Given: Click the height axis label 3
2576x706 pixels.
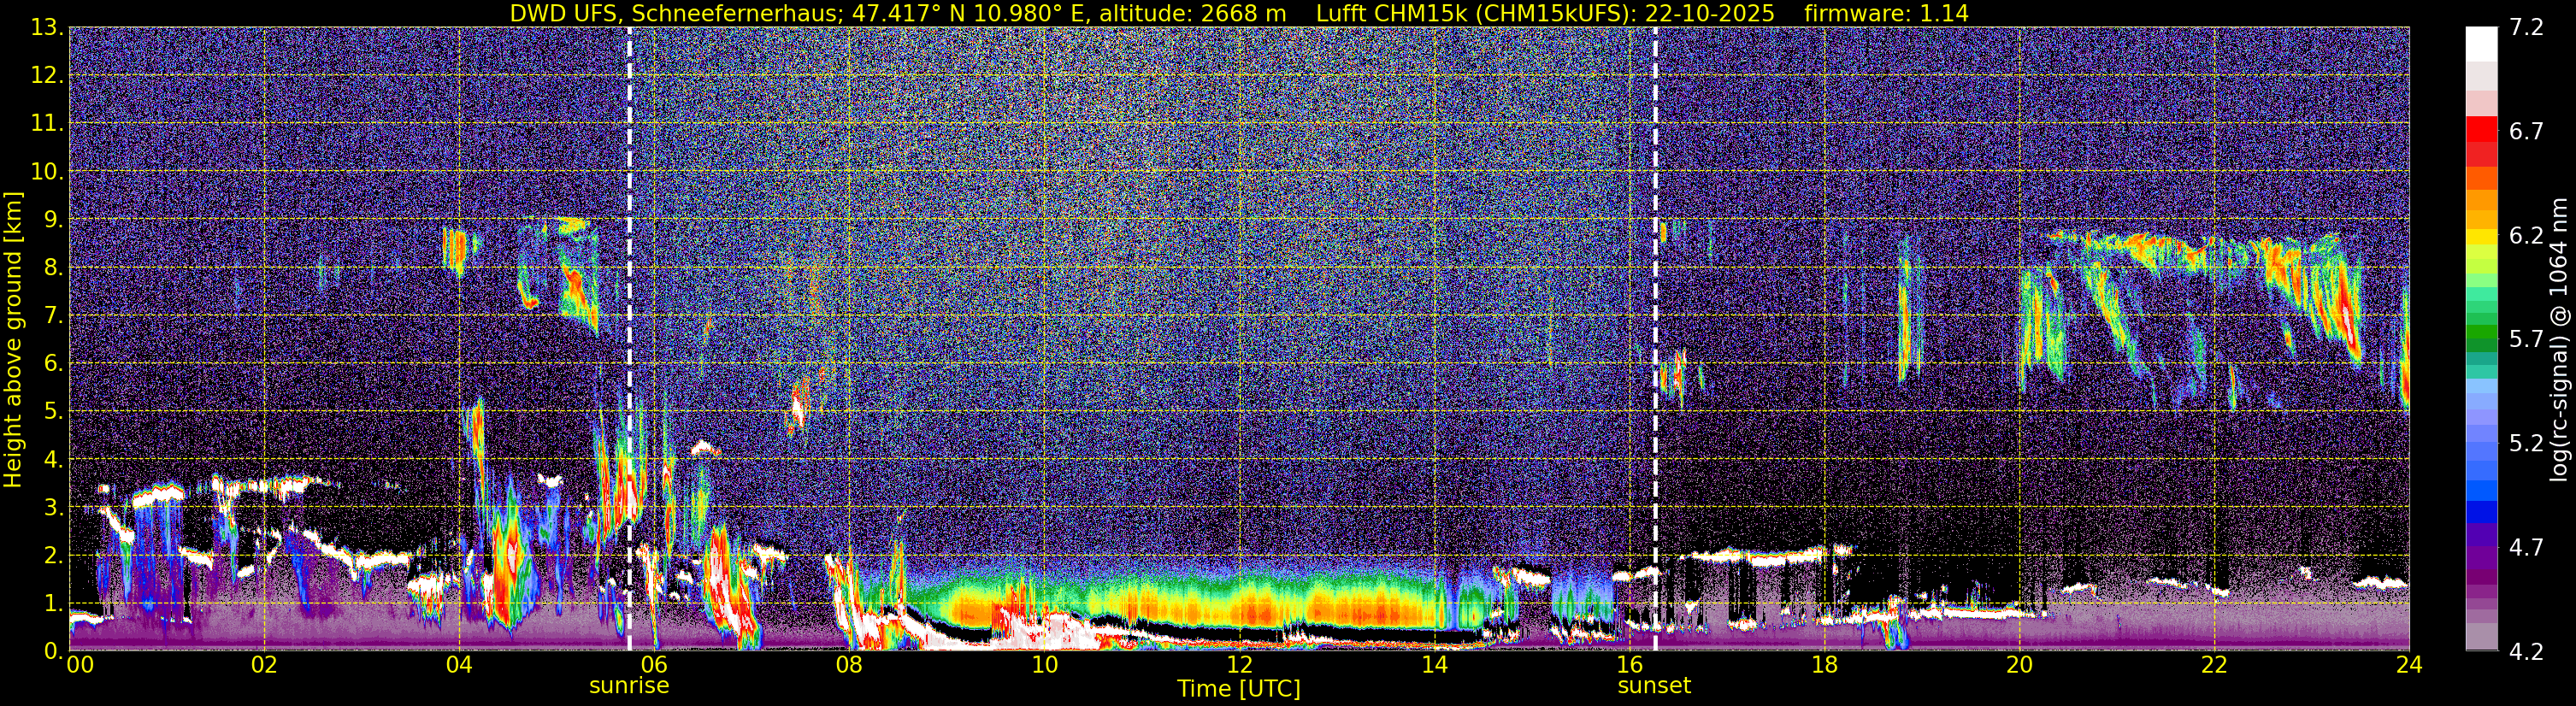Looking at the screenshot, I should [52, 507].
